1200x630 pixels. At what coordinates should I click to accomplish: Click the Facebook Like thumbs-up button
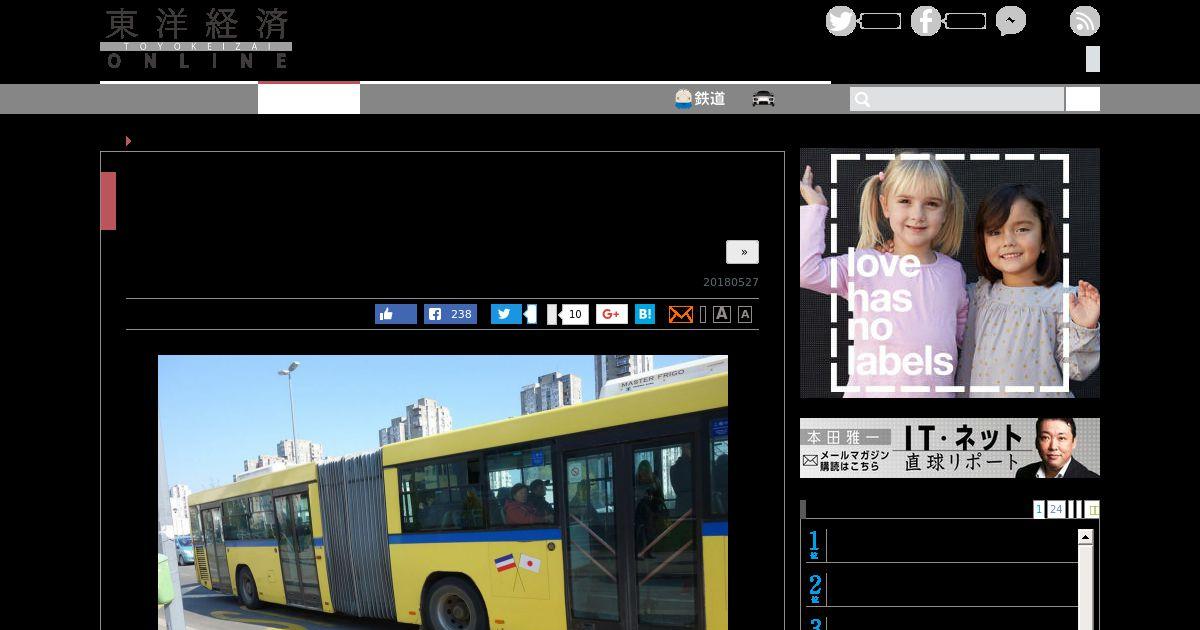coord(395,314)
